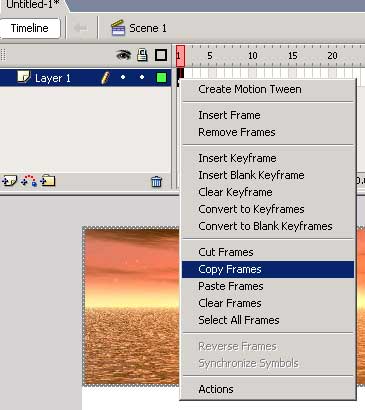
Task: Toggle Layer 1 visibility dot
Action: click(x=123, y=77)
